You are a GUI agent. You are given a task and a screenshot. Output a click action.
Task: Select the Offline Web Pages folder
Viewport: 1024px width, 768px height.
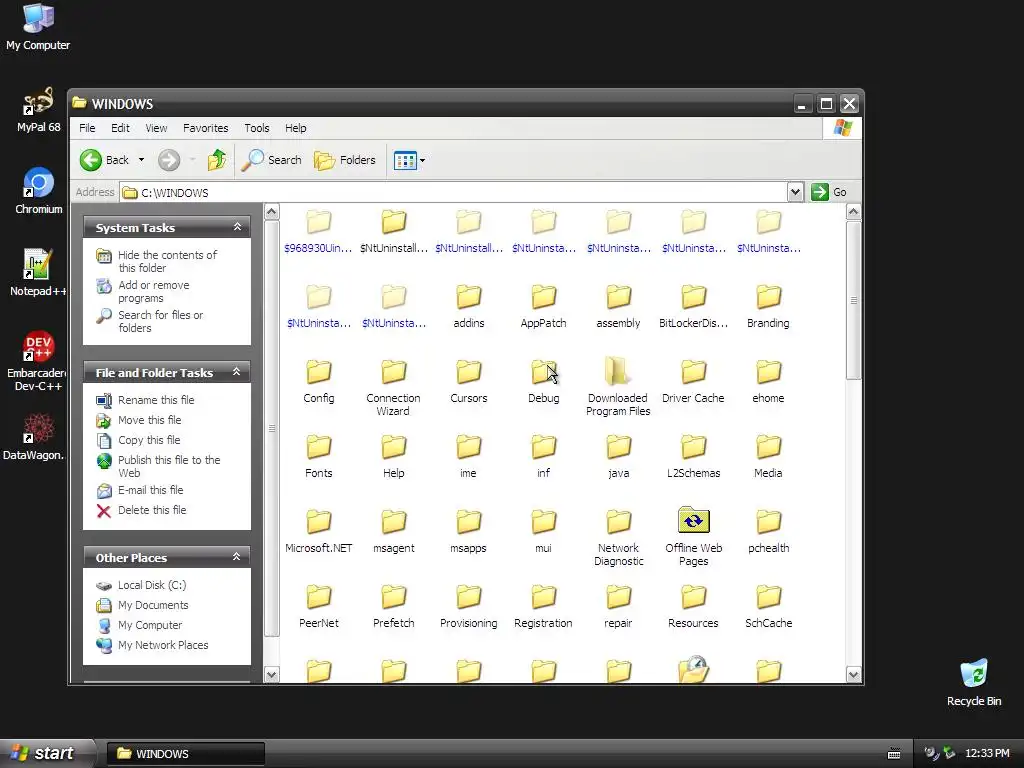tap(693, 537)
